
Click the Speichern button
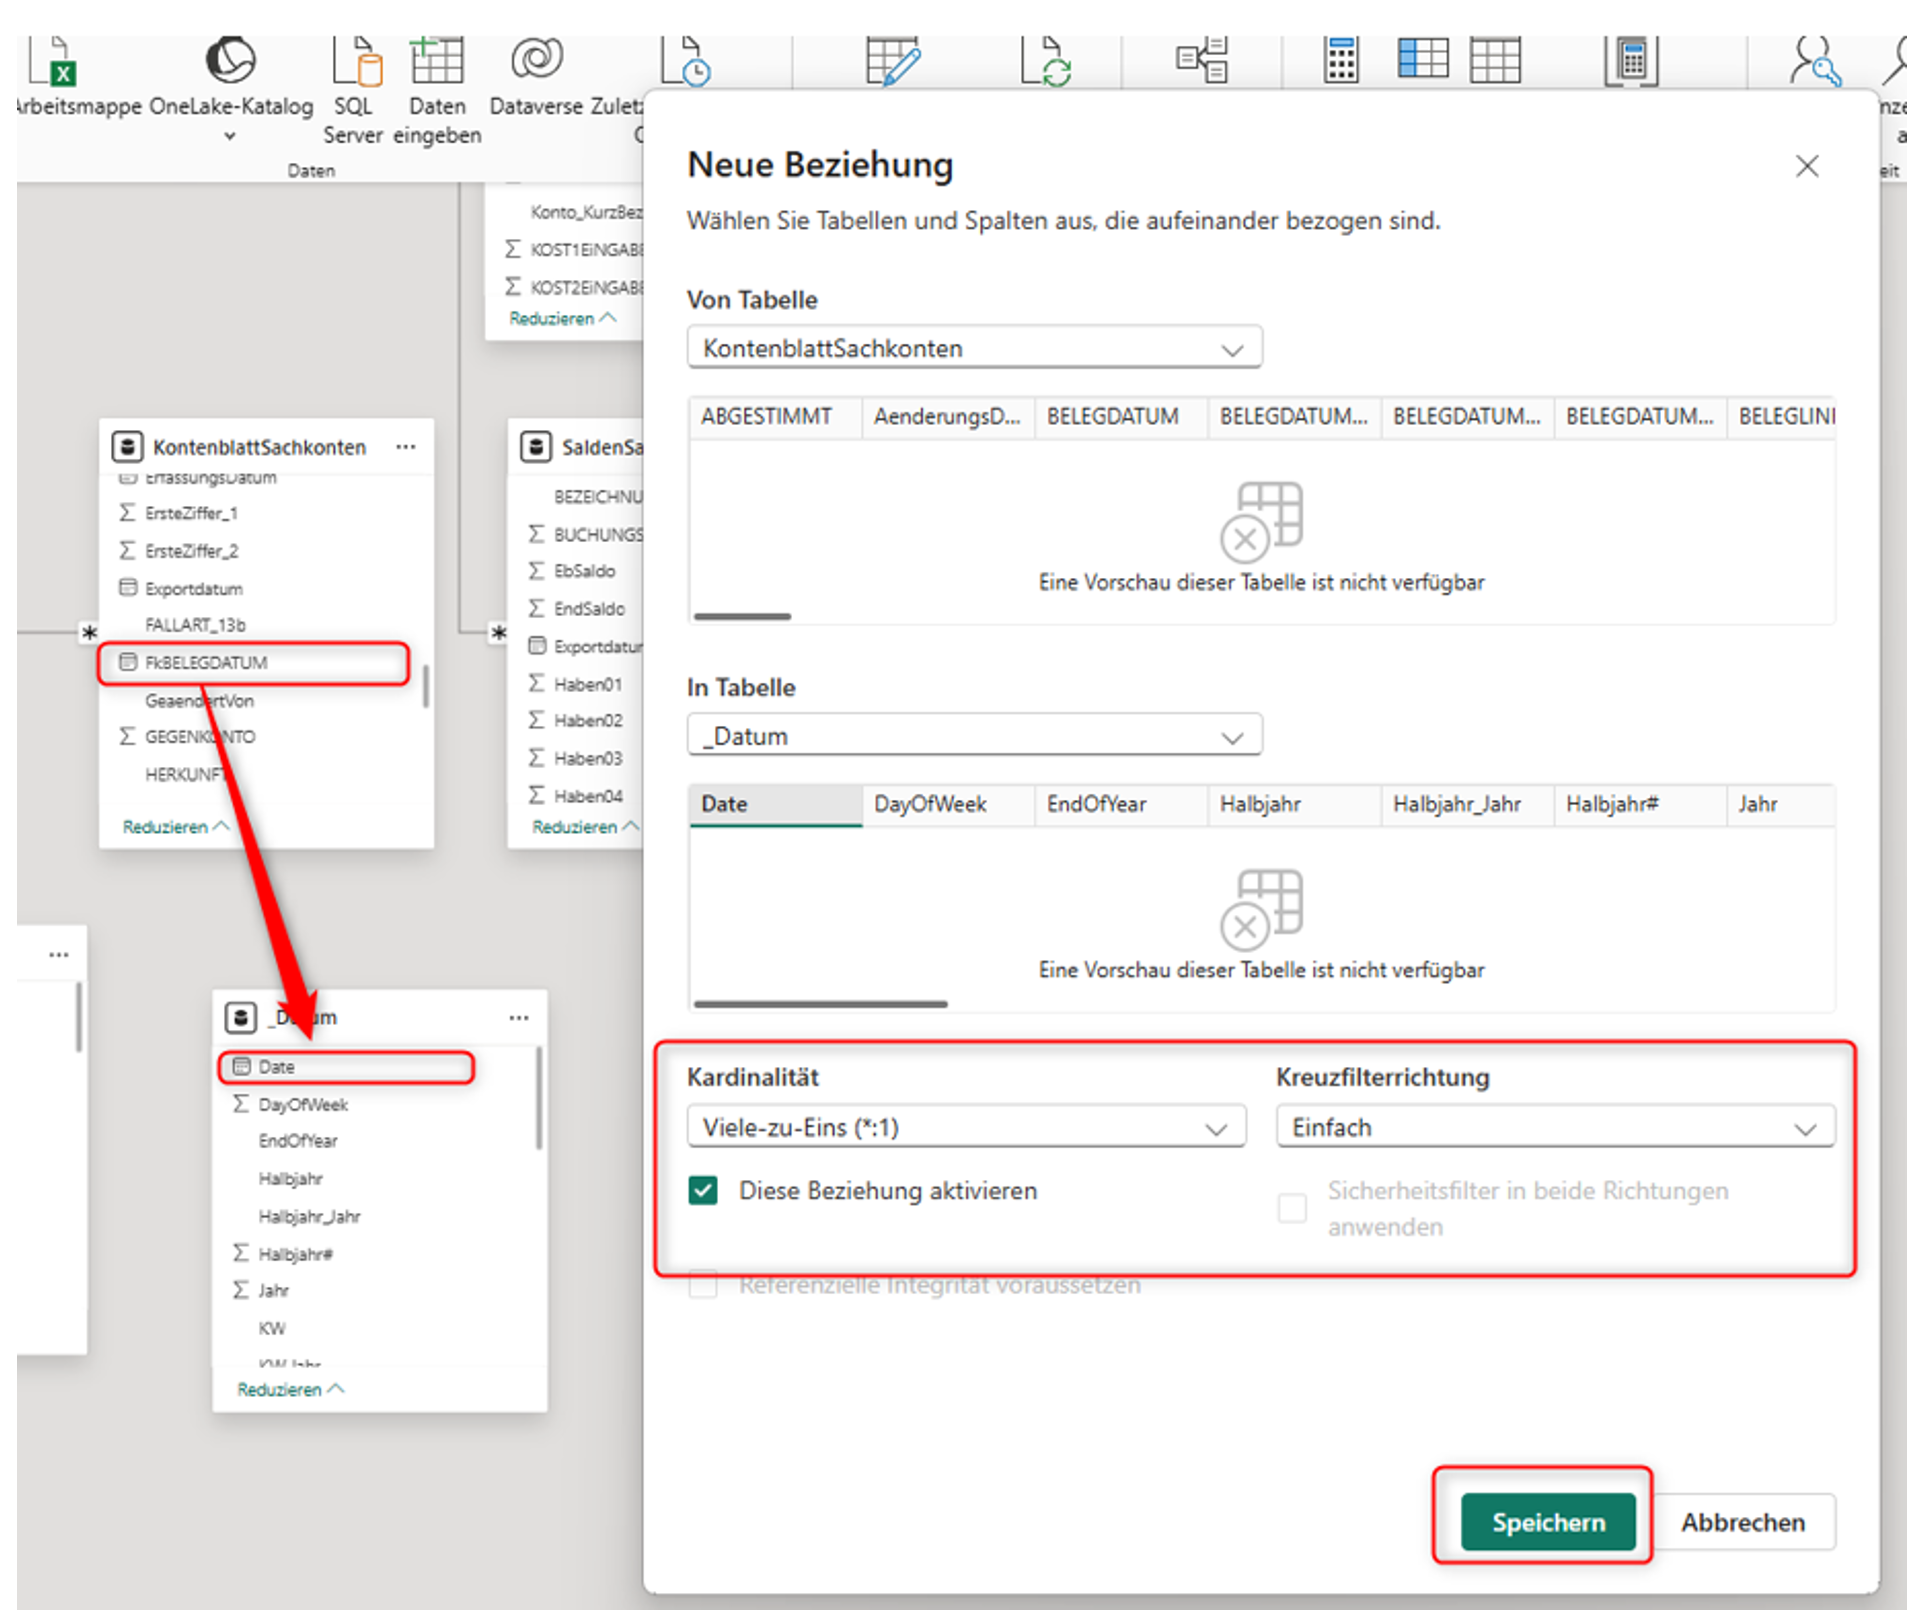1548,1522
